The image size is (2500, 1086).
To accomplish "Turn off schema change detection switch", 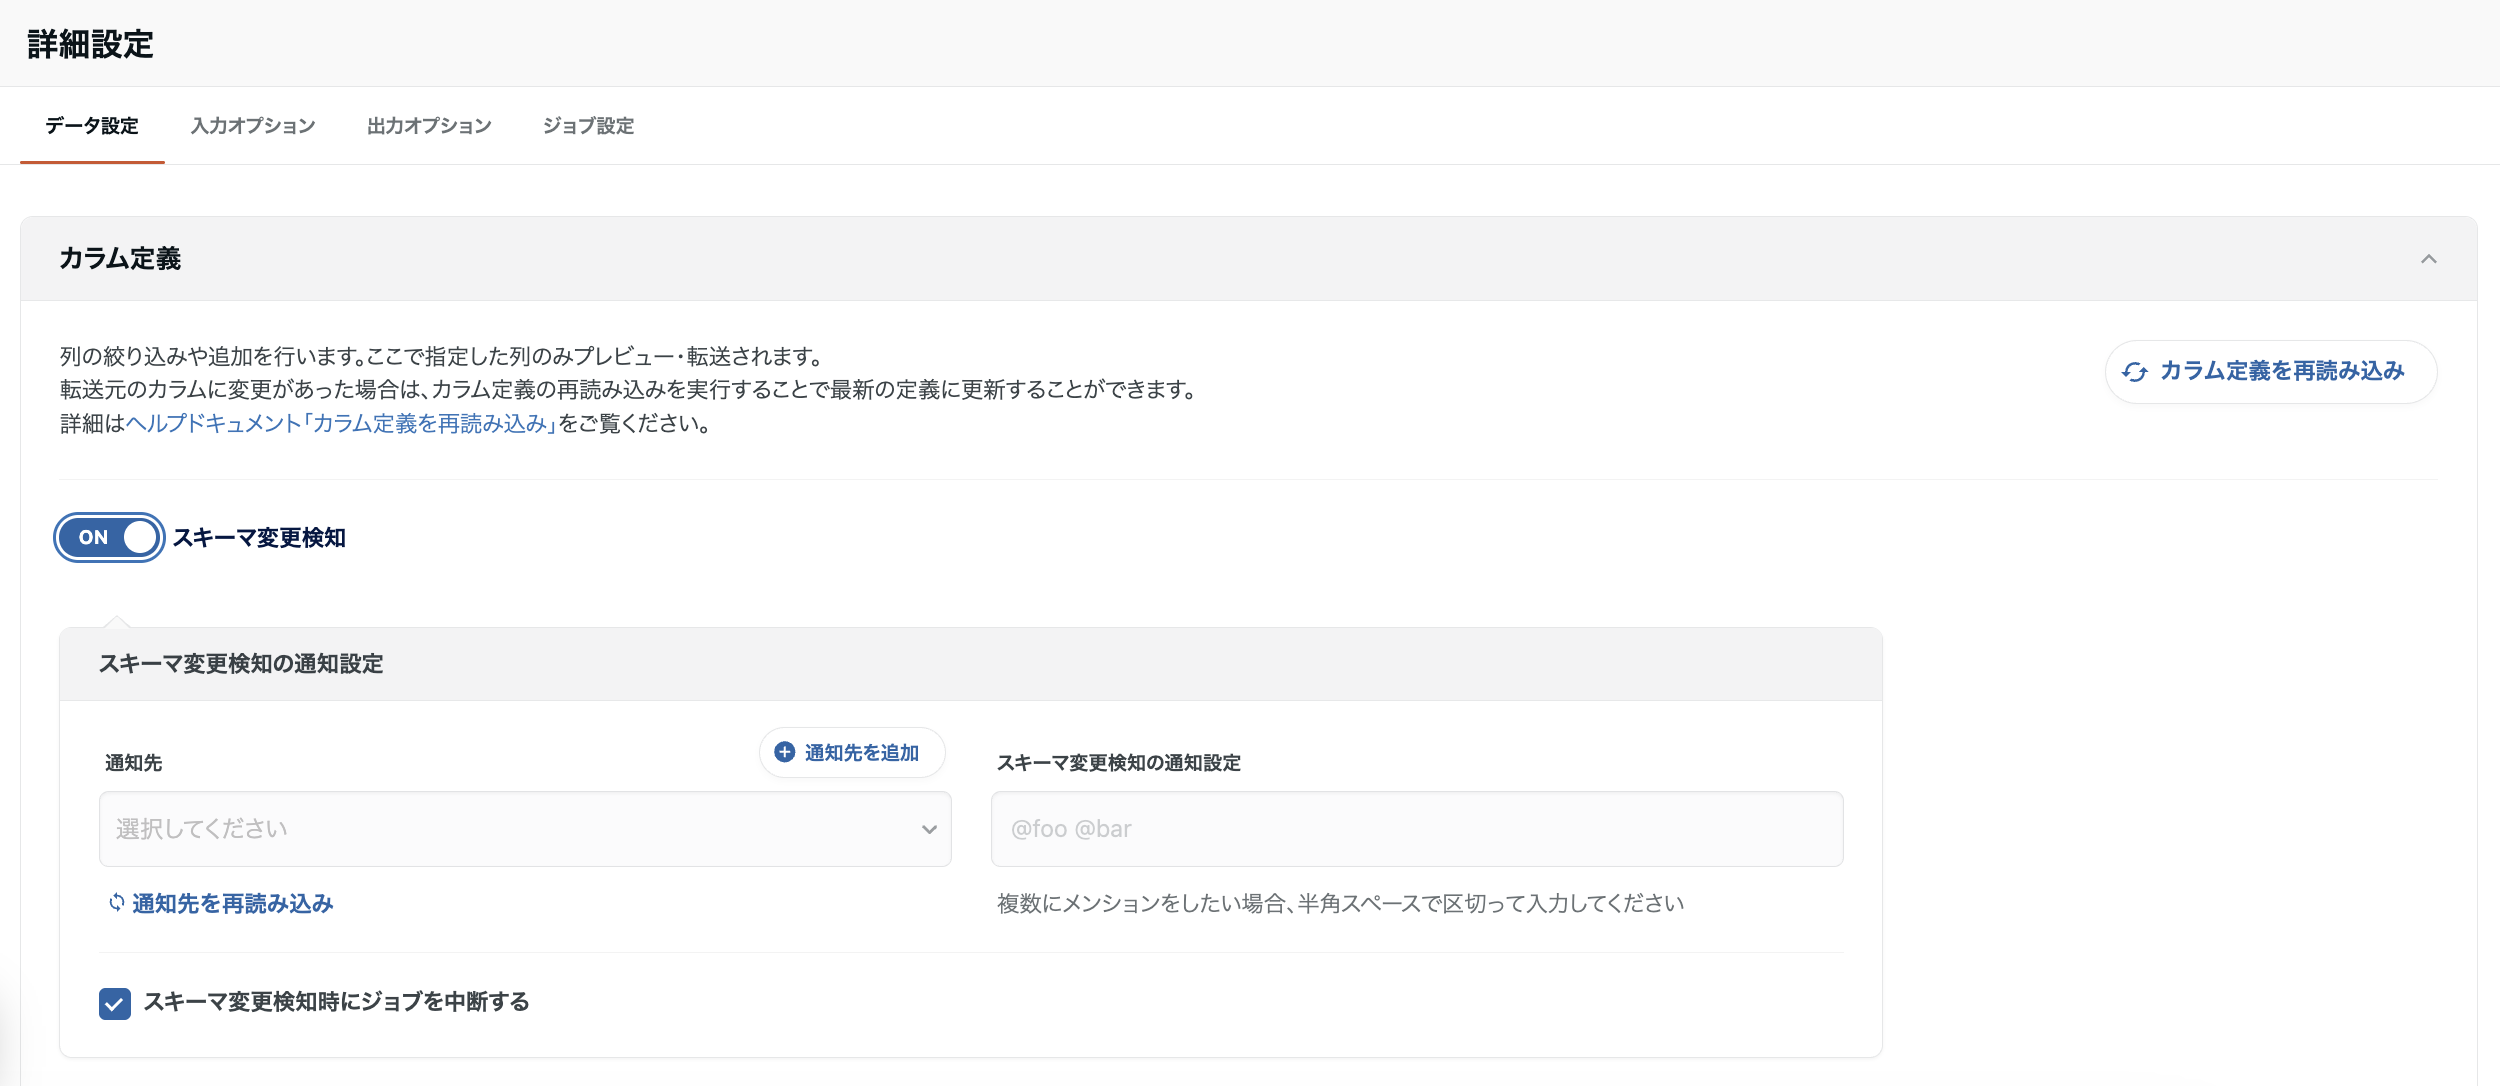I will (x=108, y=538).
